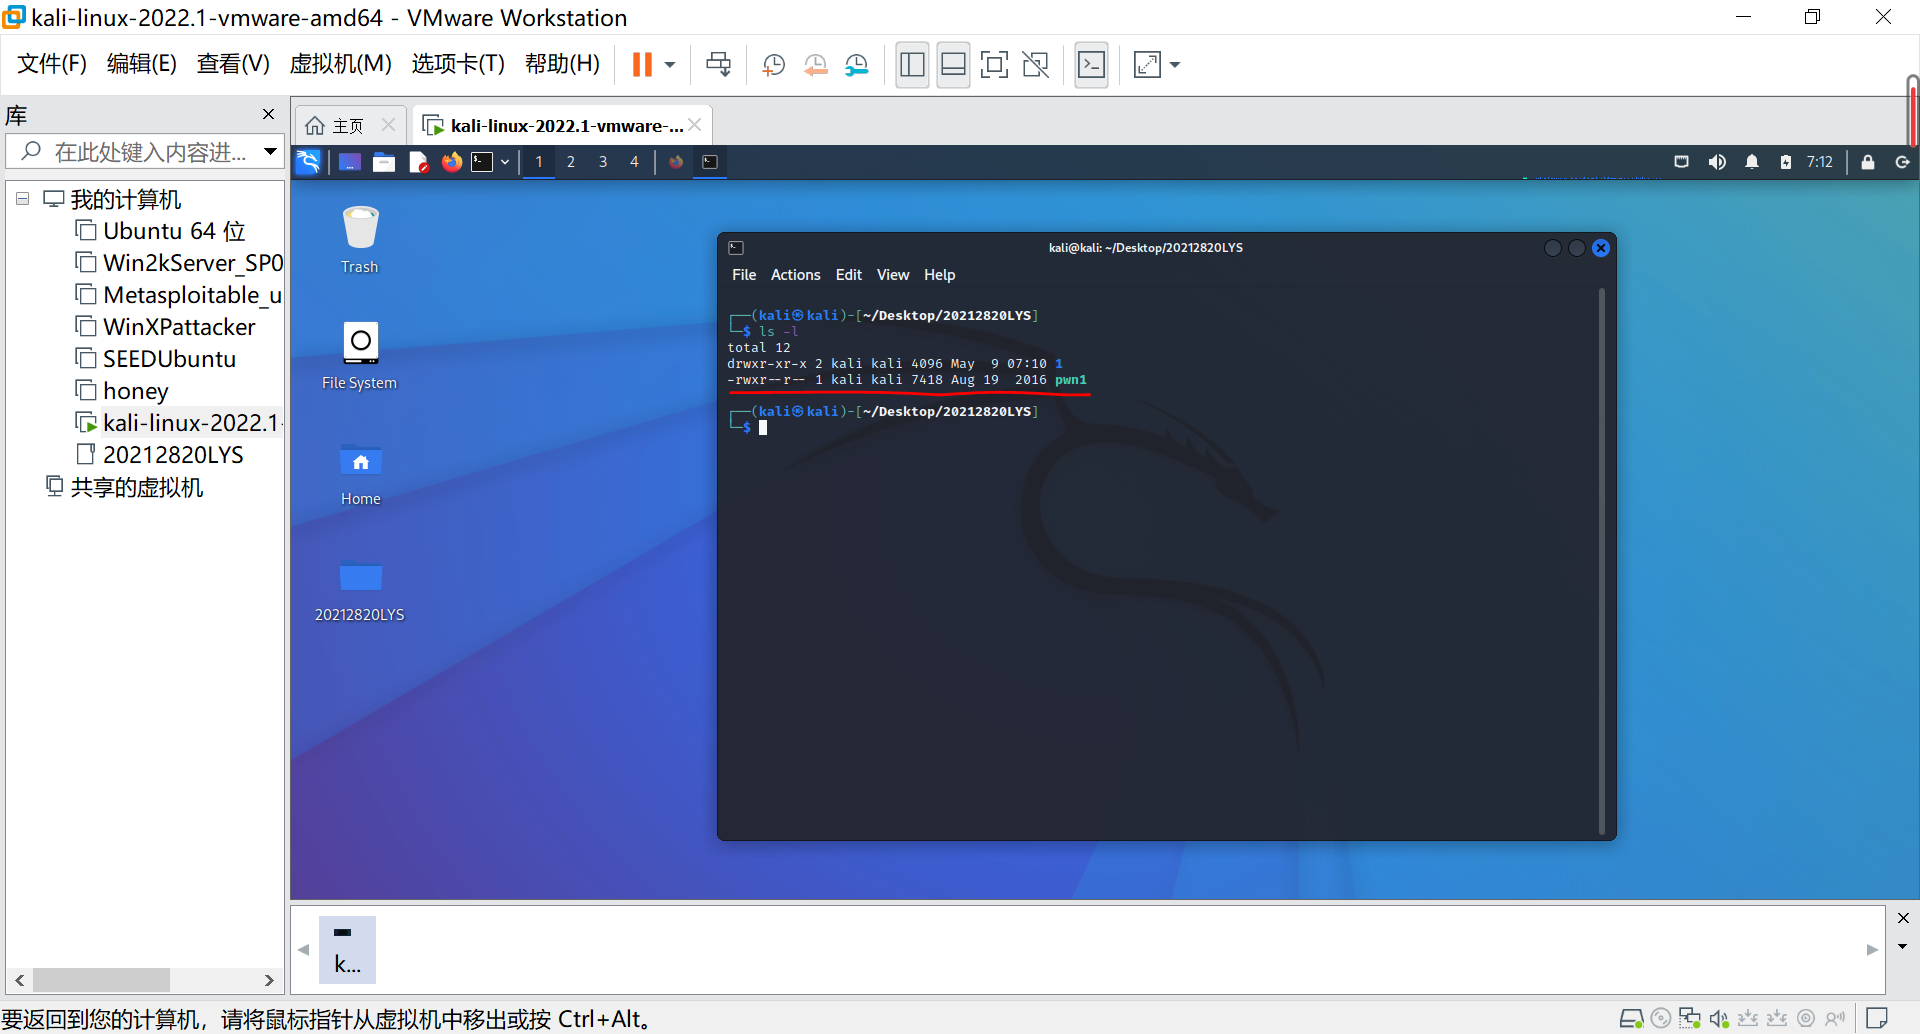Viewport: 1920px width, 1034px height.
Task: Open the Trash desktop icon
Action: (360, 240)
